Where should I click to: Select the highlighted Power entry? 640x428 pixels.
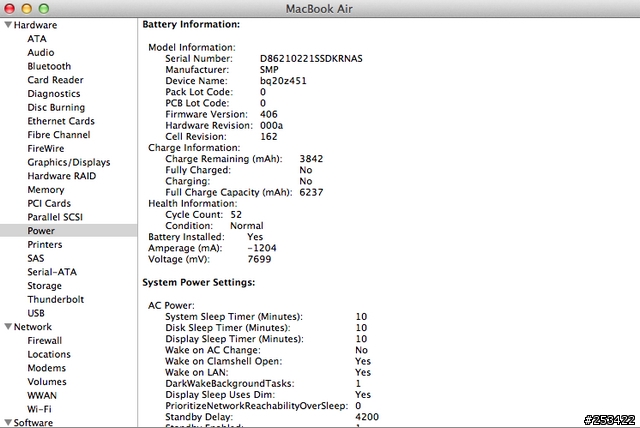[x=69, y=231]
